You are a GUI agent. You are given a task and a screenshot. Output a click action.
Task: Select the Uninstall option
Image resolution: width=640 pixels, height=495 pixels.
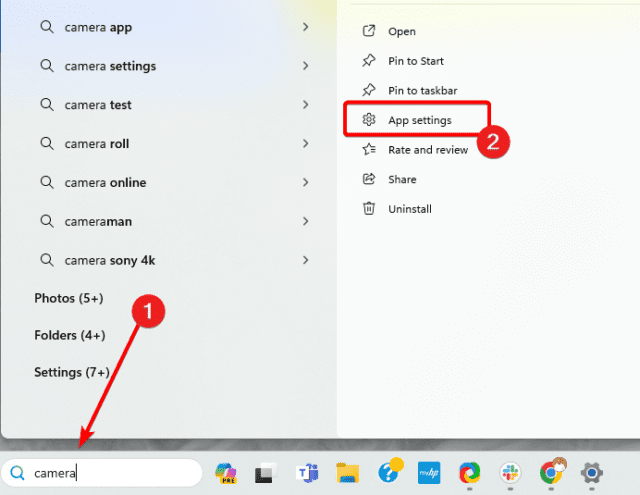pos(410,209)
